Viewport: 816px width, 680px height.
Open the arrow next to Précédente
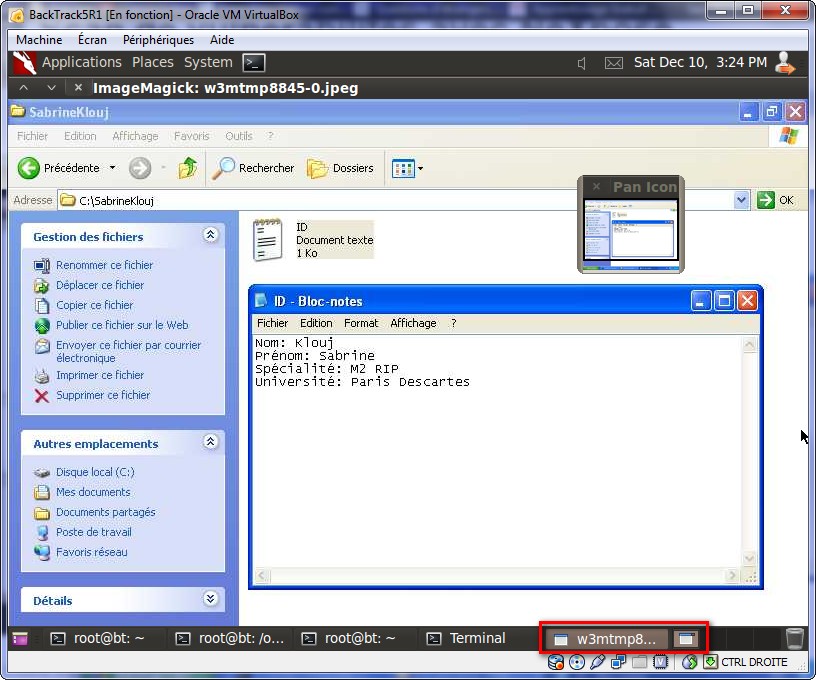click(x=112, y=168)
